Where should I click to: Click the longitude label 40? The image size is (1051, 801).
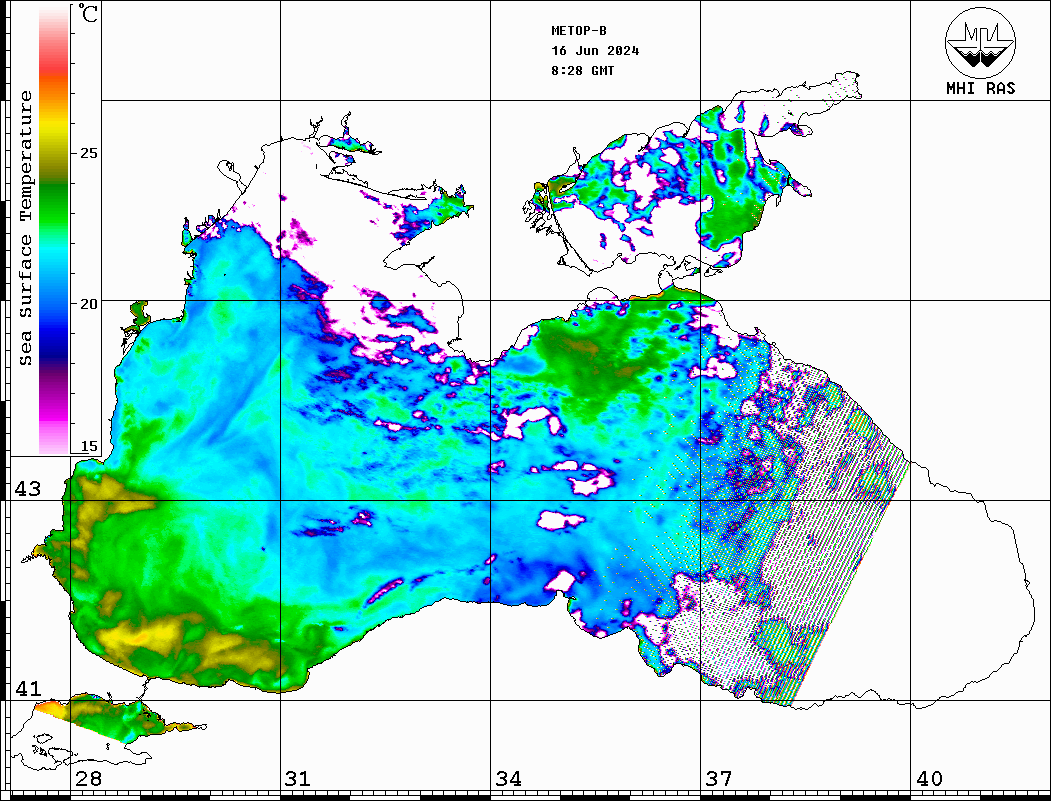(x=929, y=779)
